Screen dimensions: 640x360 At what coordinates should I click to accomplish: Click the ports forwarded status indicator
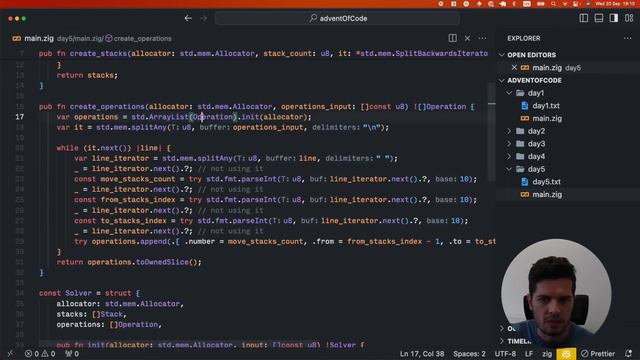(72, 353)
